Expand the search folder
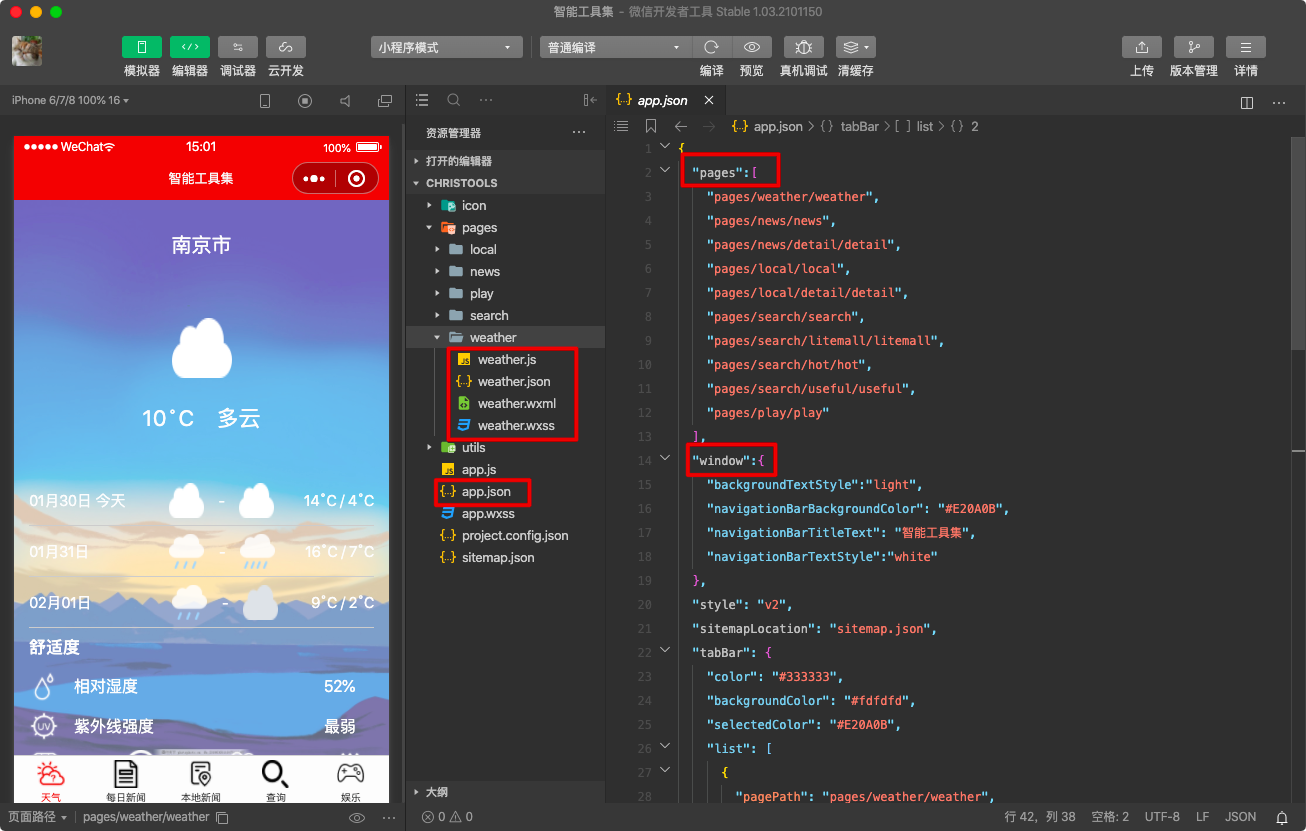 click(505, 315)
